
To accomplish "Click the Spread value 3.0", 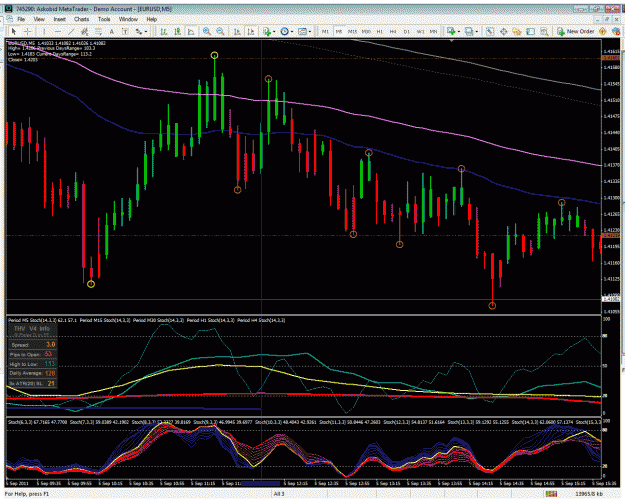I will coord(51,345).
